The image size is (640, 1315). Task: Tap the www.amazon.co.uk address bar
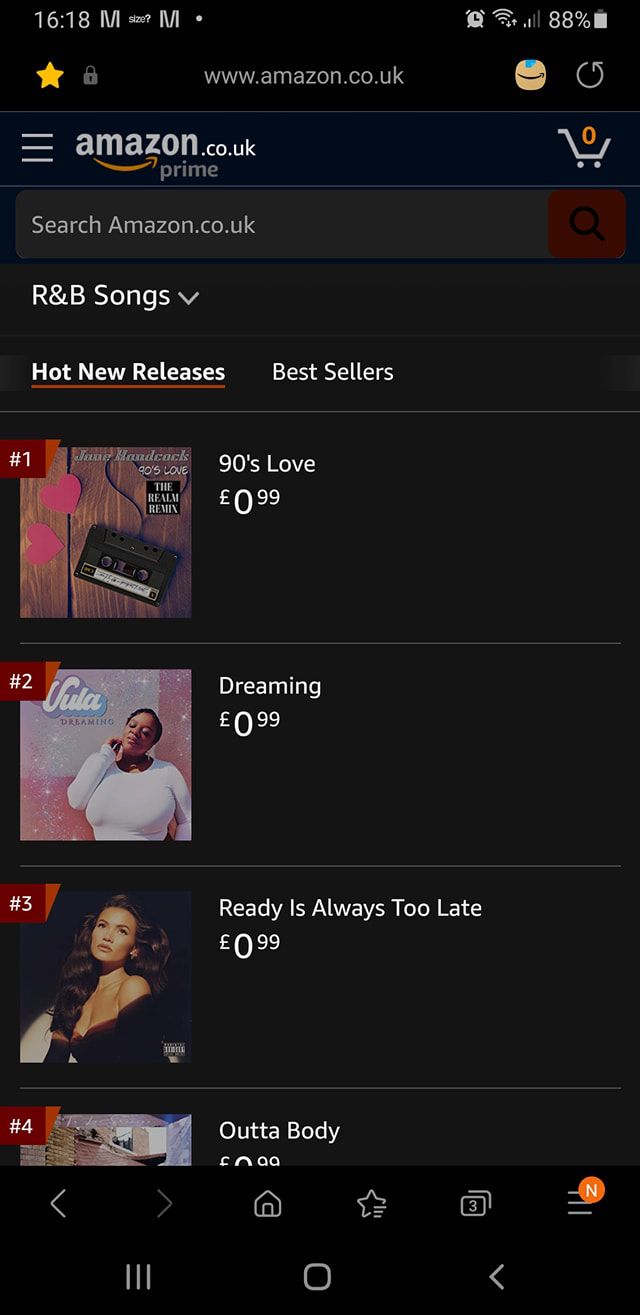pyautogui.click(x=304, y=75)
